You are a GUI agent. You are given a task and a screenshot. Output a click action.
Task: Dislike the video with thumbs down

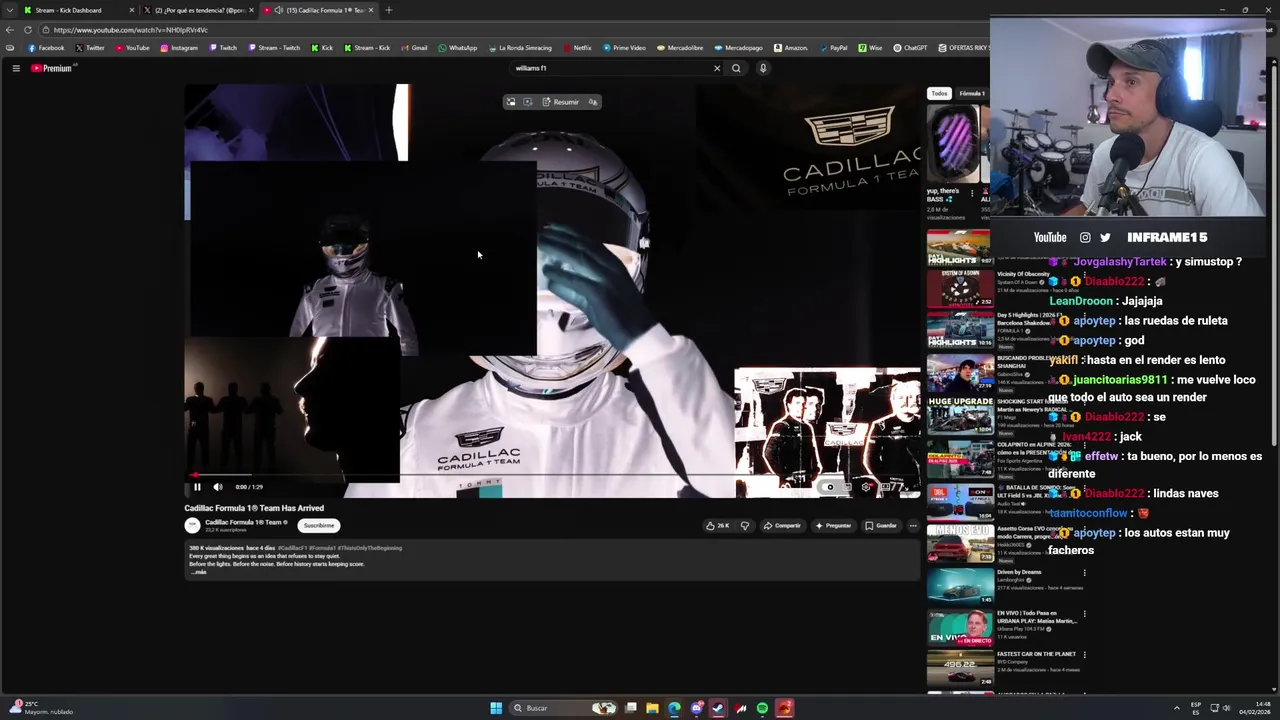click(745, 525)
